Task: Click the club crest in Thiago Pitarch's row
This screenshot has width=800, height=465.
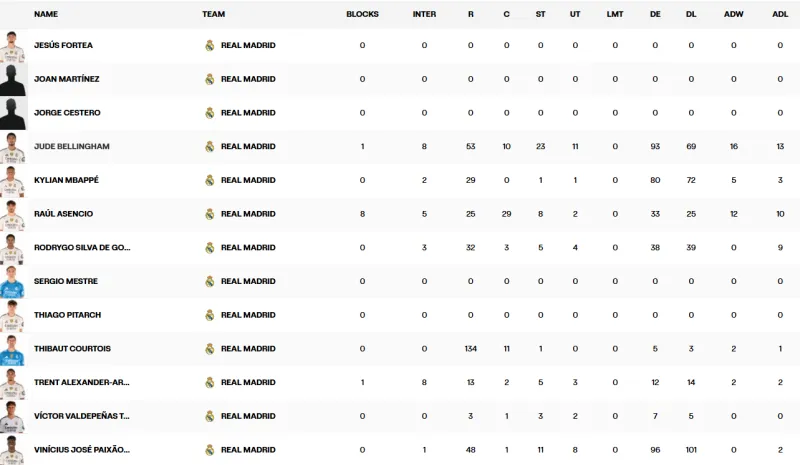Action: point(209,315)
